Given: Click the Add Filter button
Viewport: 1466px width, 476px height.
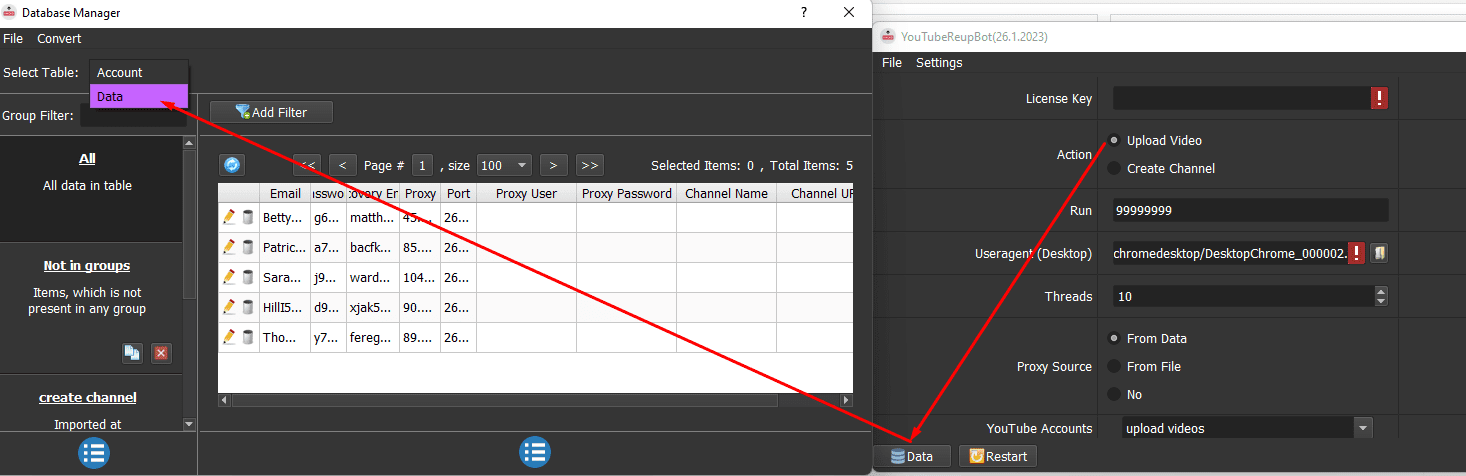Looking at the screenshot, I should coord(271,112).
